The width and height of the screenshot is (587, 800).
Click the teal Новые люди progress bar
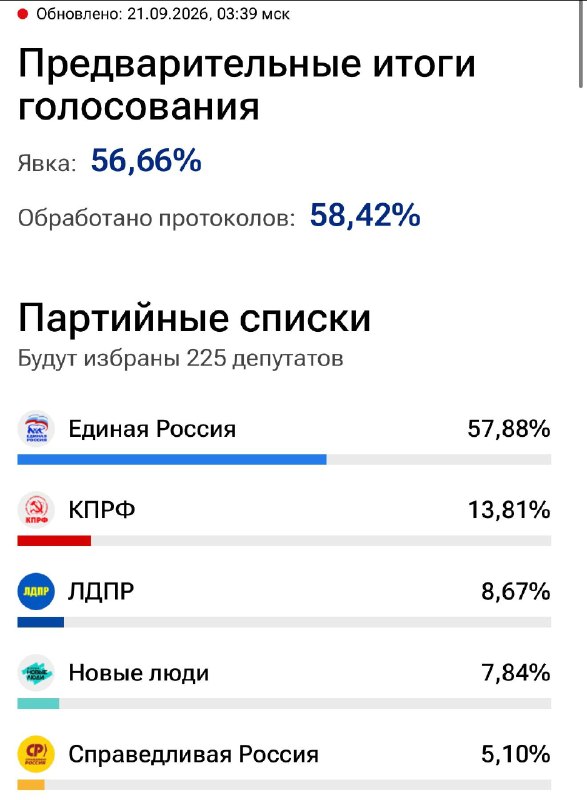(38, 704)
